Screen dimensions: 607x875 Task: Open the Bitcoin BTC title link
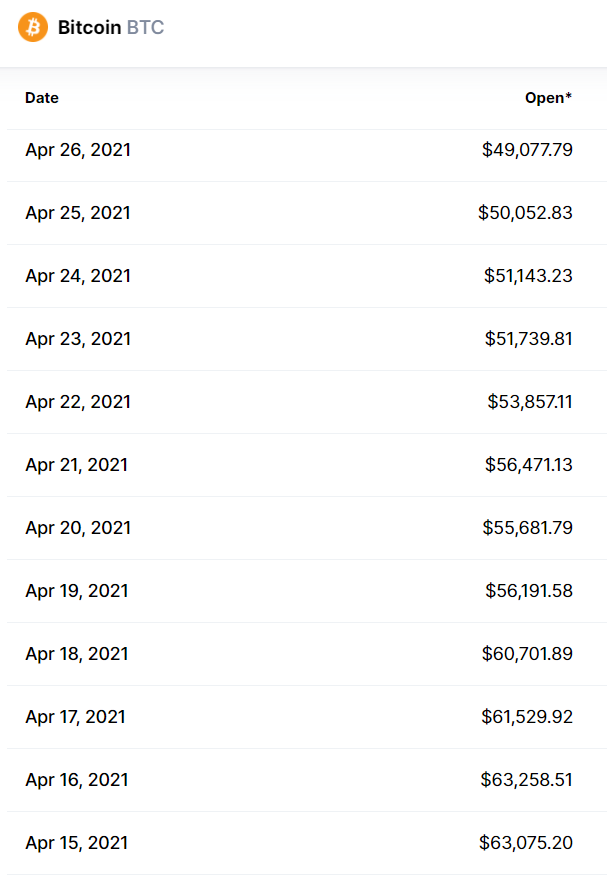pyautogui.click(x=111, y=27)
